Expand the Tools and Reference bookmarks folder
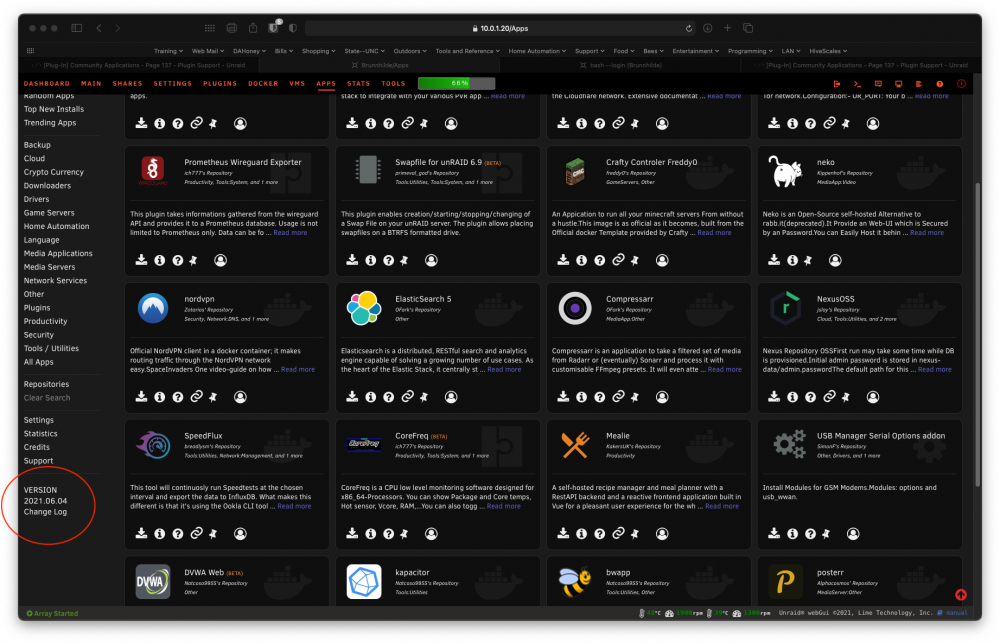The image size is (1000, 643). pos(467,51)
